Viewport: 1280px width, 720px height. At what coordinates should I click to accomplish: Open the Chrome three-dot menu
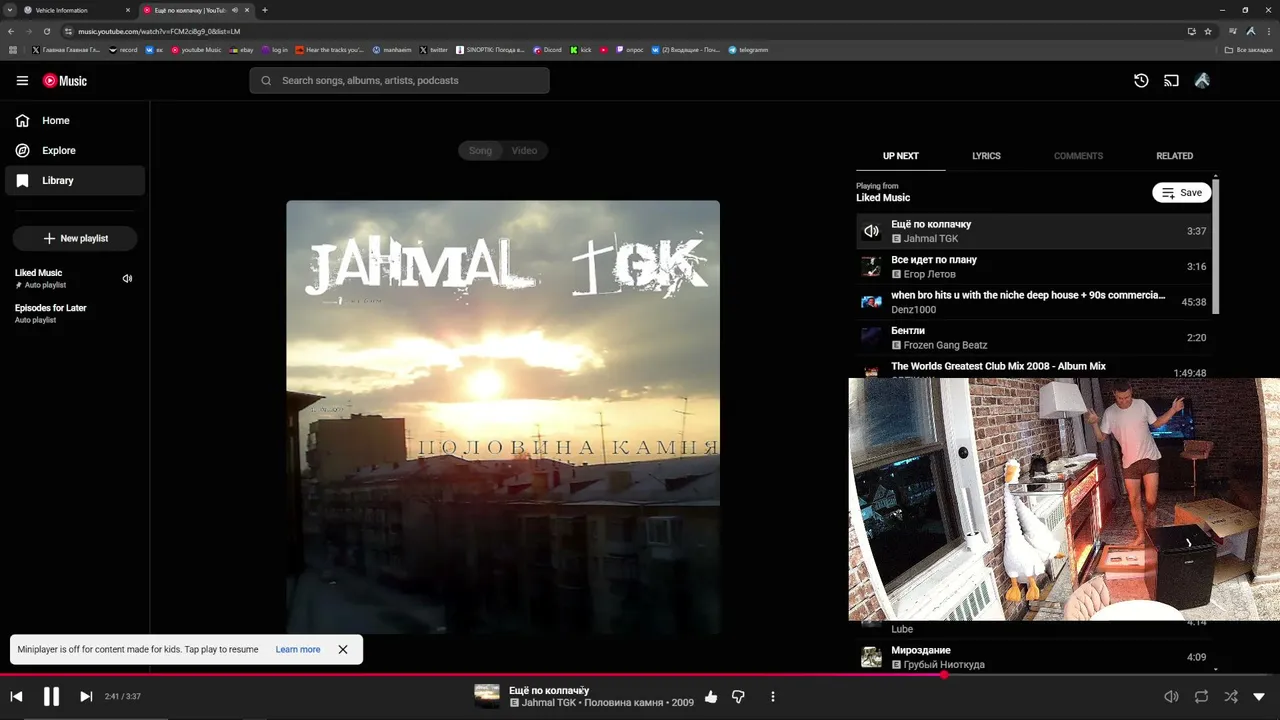[1269, 31]
